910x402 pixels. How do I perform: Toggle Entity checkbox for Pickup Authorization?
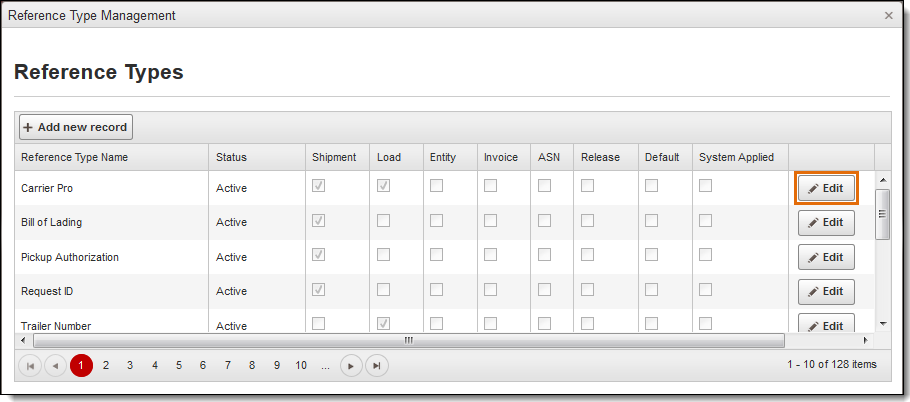click(x=437, y=255)
